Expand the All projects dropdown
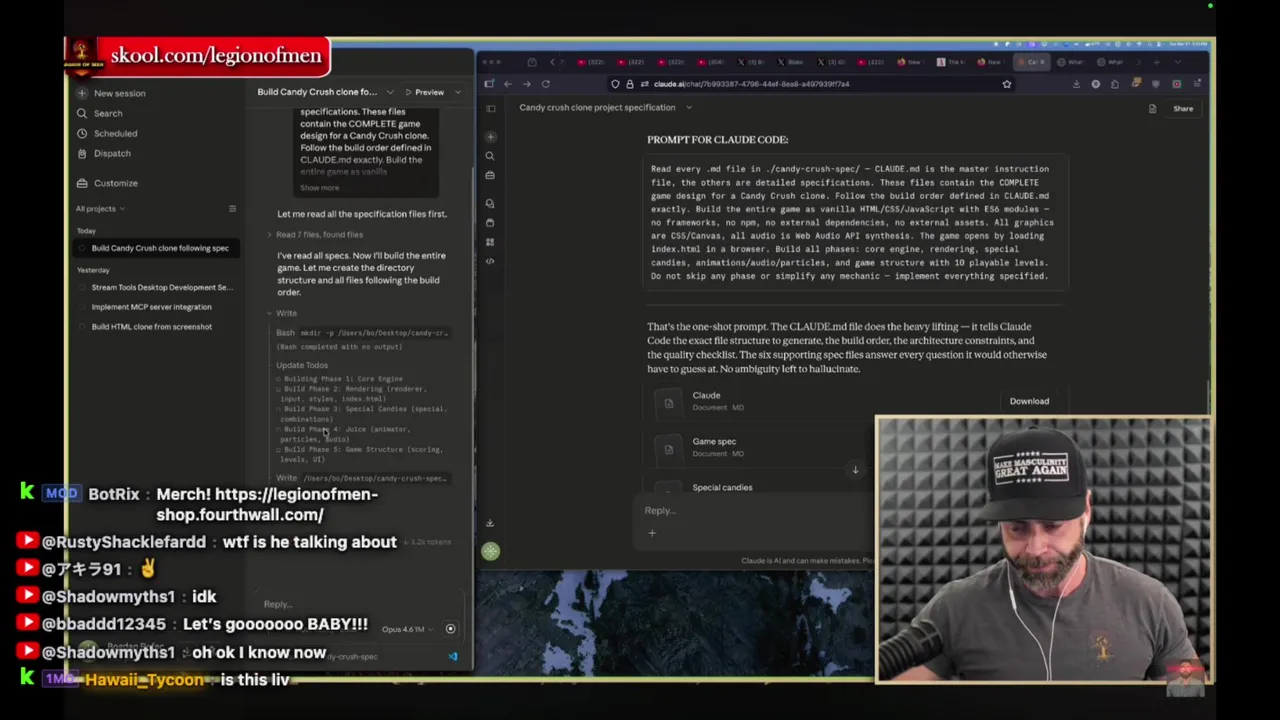 [x=100, y=209]
